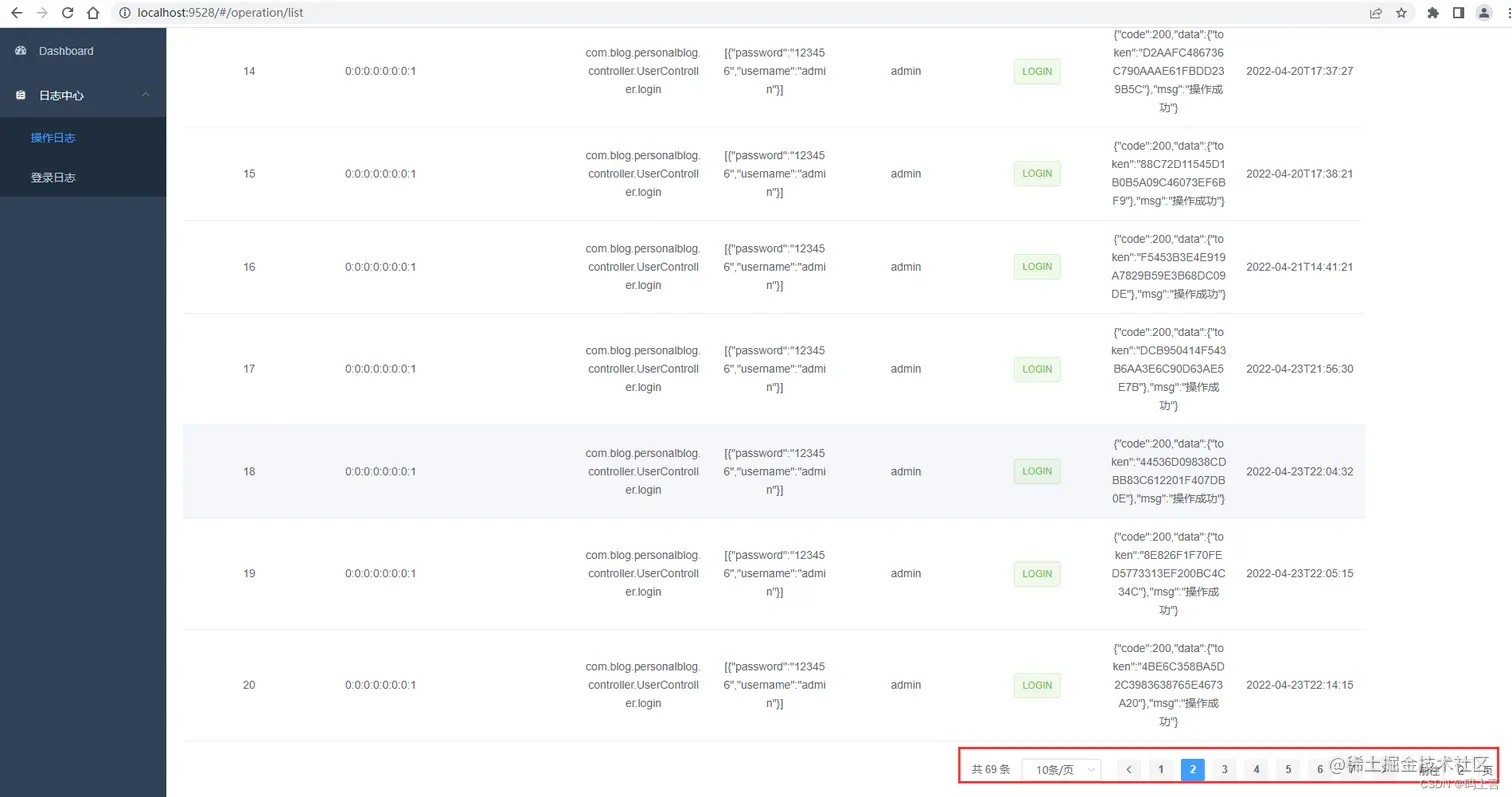Select the row number 16 cell

(249, 267)
